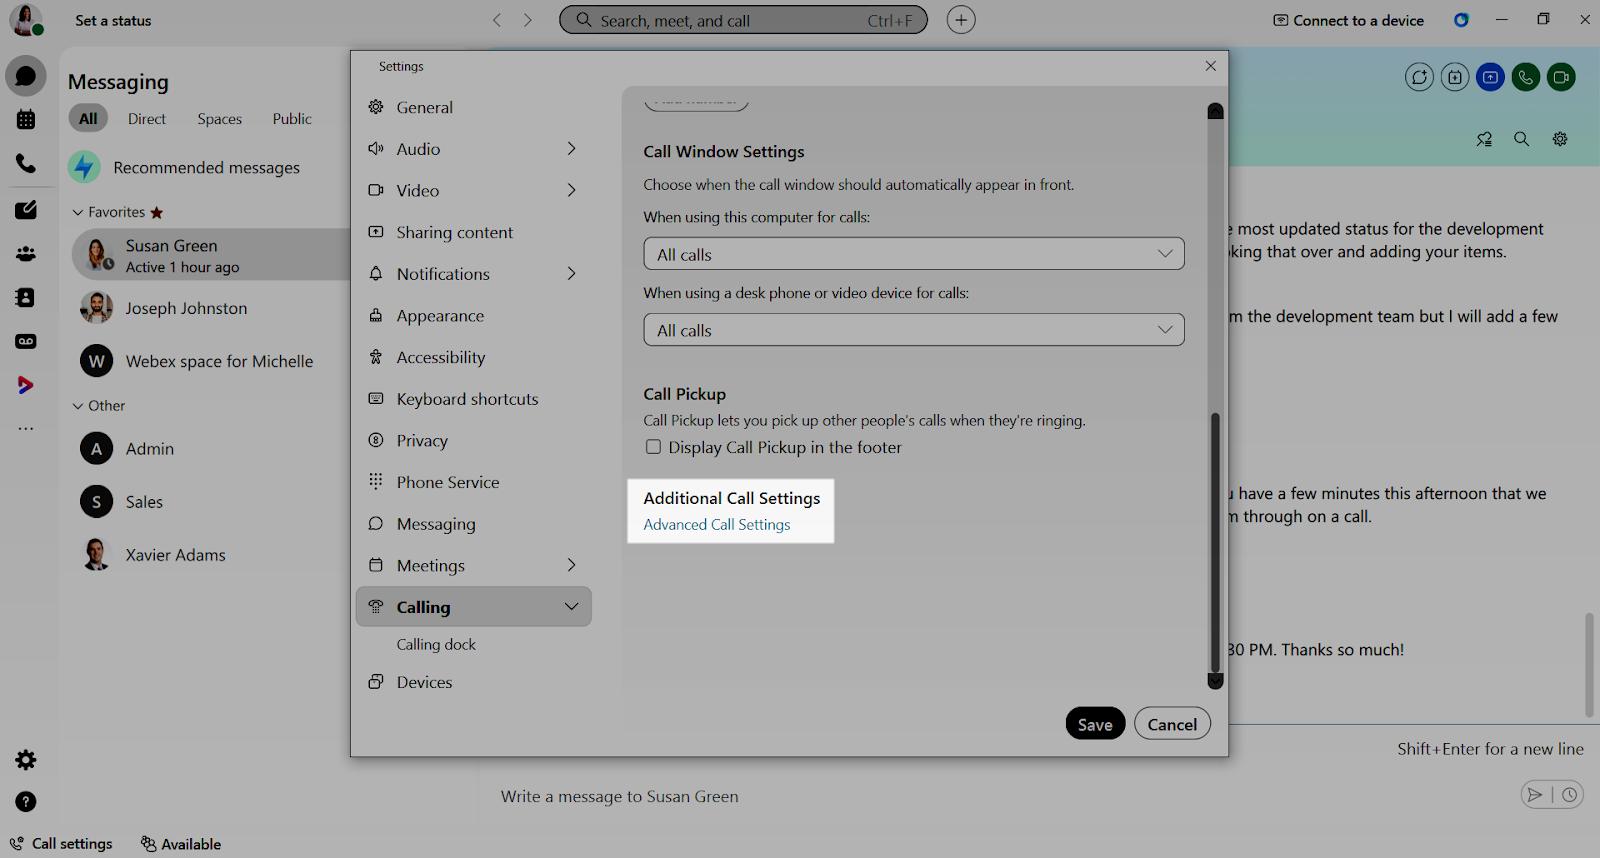The width and height of the screenshot is (1600, 858).
Task: Click the schedule meeting icon in space header
Action: (x=1455, y=77)
